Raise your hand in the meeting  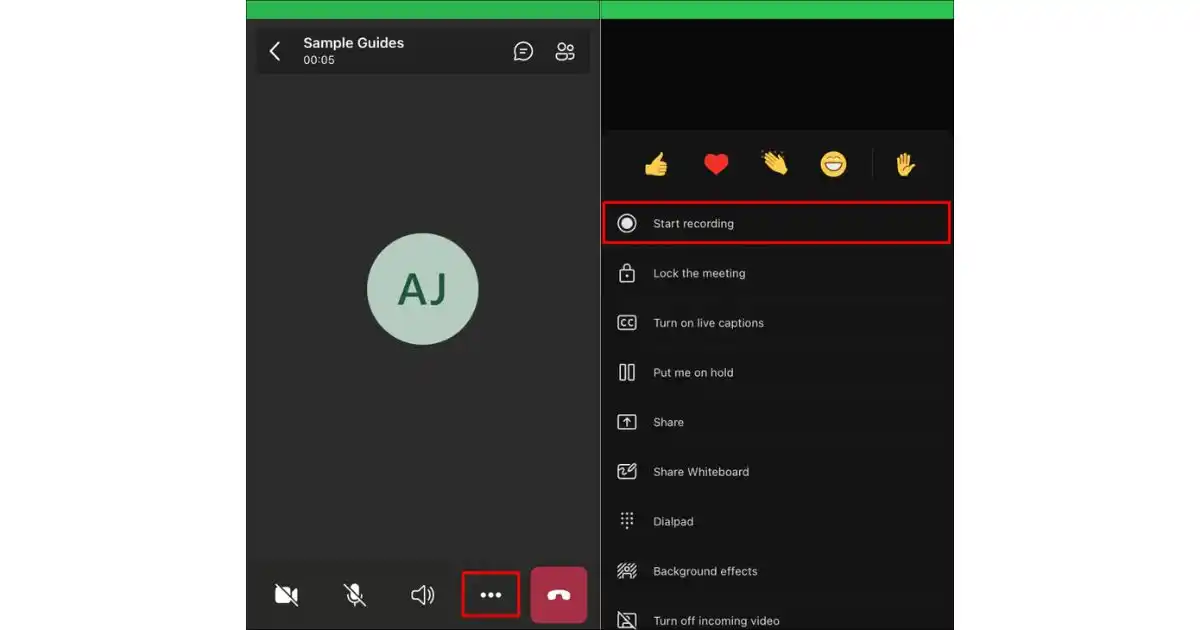[905, 164]
